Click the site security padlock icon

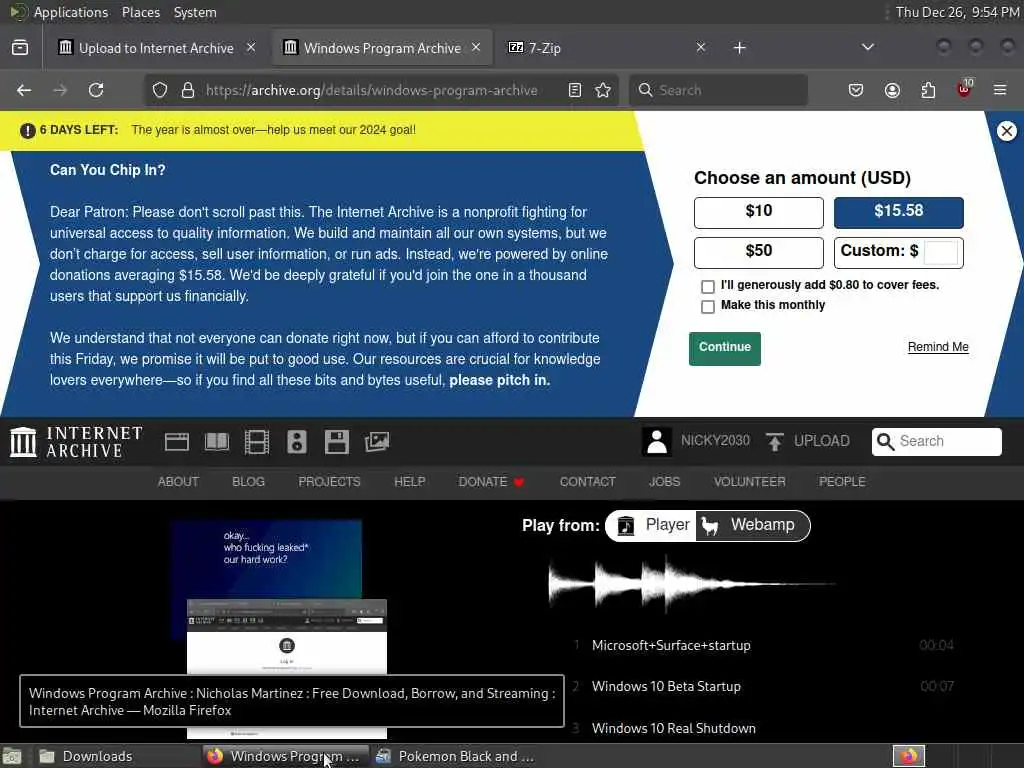point(188,90)
